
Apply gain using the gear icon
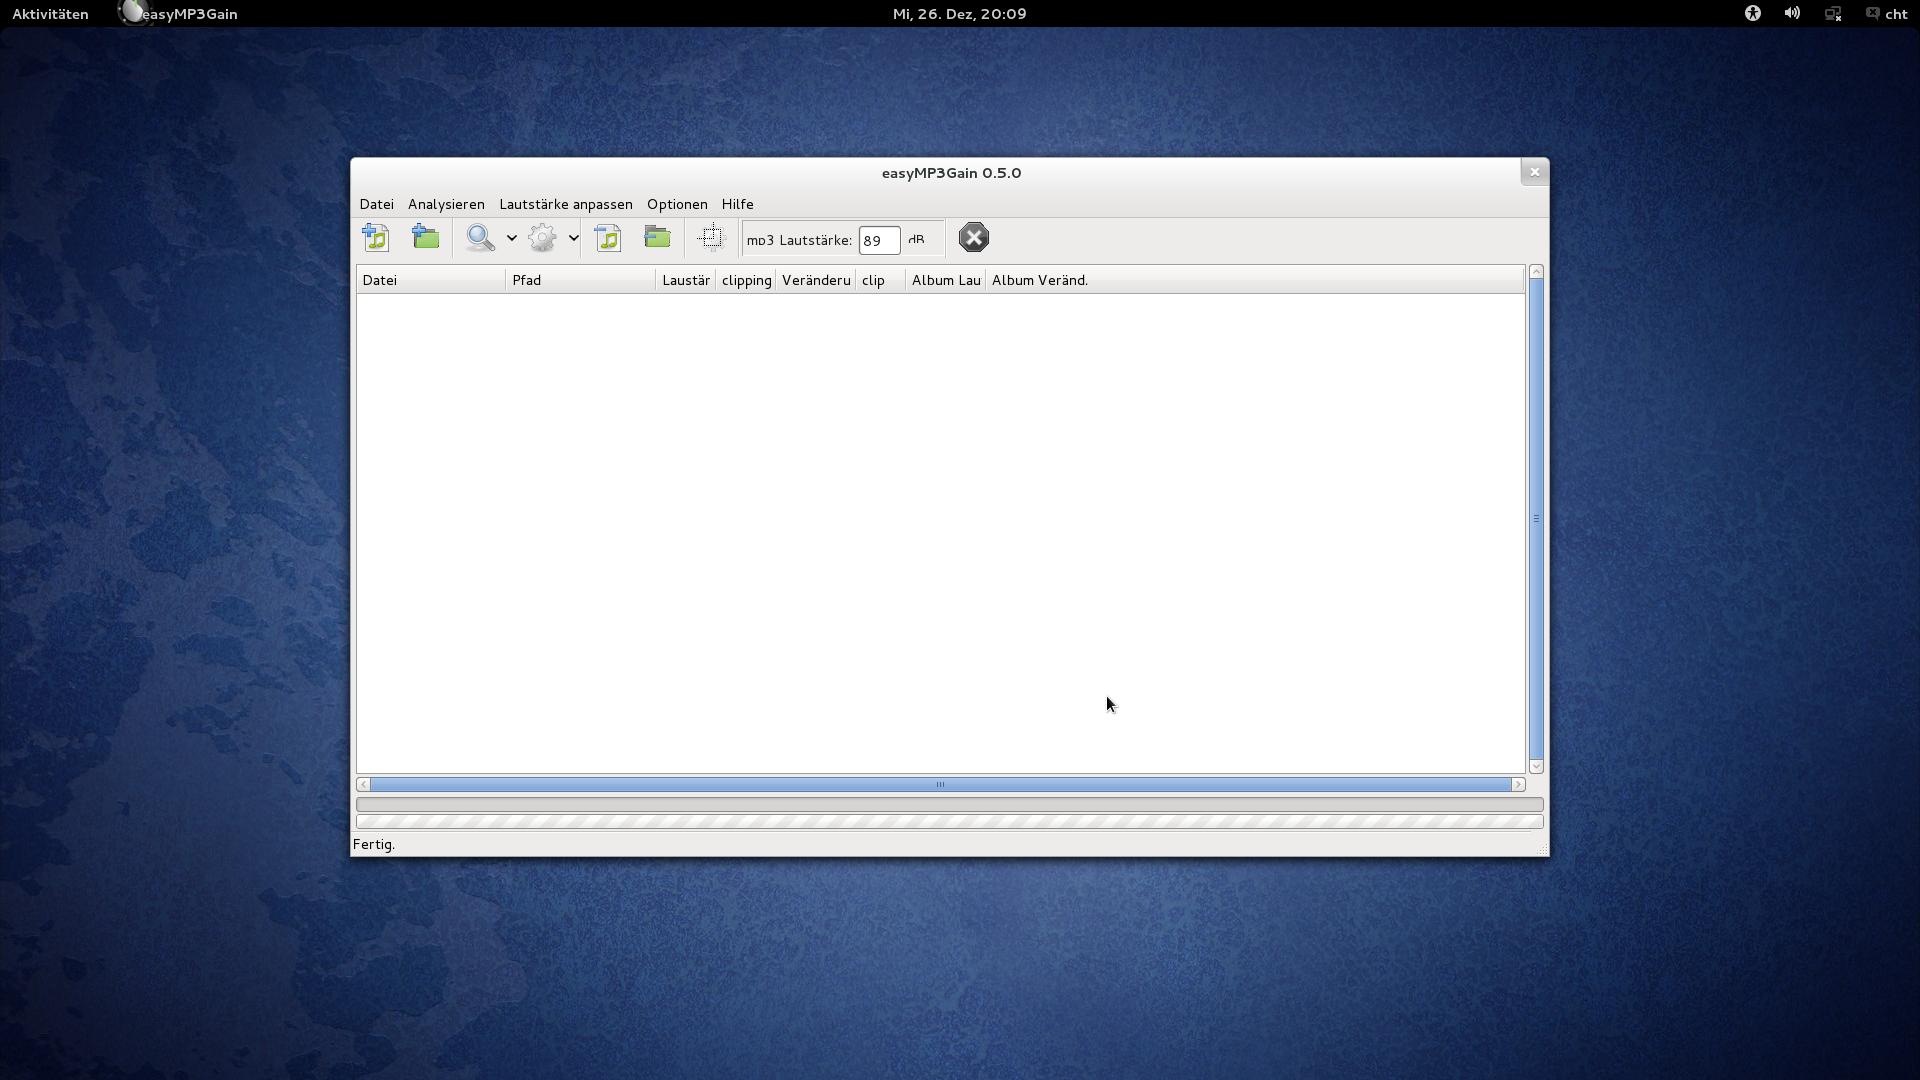(x=543, y=238)
